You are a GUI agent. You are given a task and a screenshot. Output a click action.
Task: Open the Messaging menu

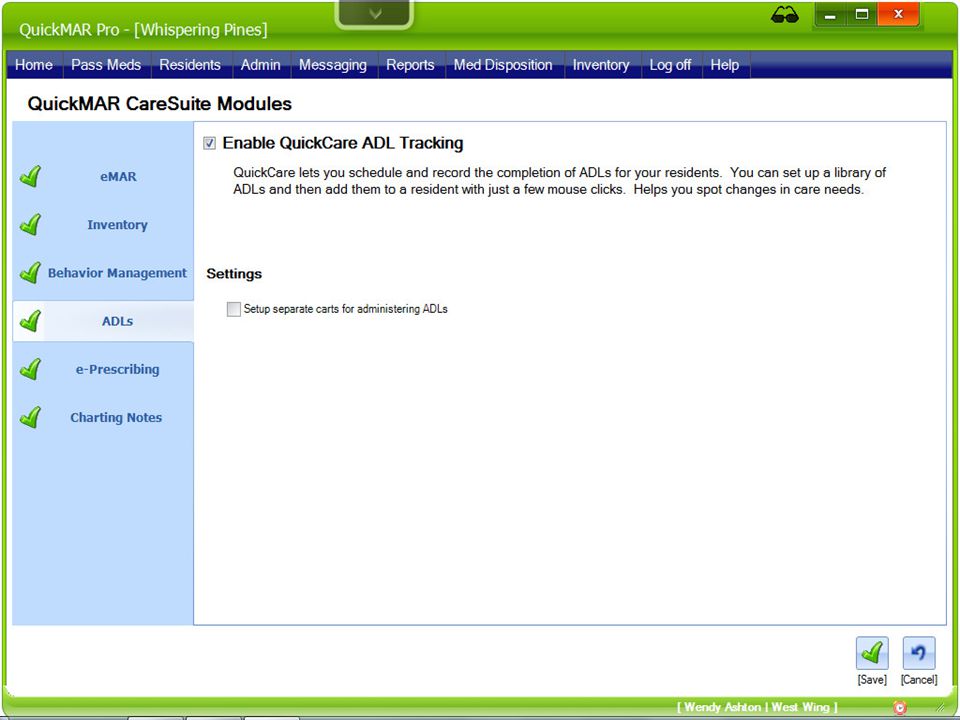[332, 65]
